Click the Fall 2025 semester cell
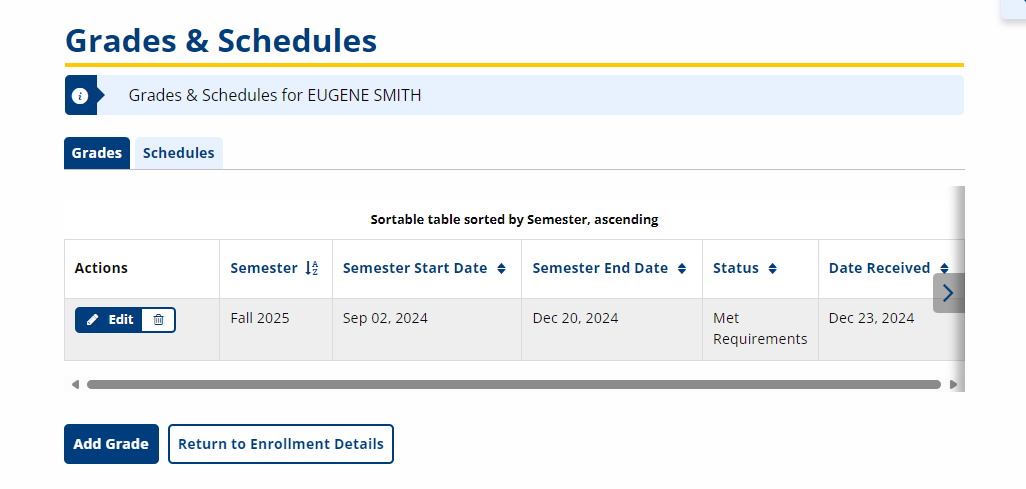 click(x=260, y=318)
